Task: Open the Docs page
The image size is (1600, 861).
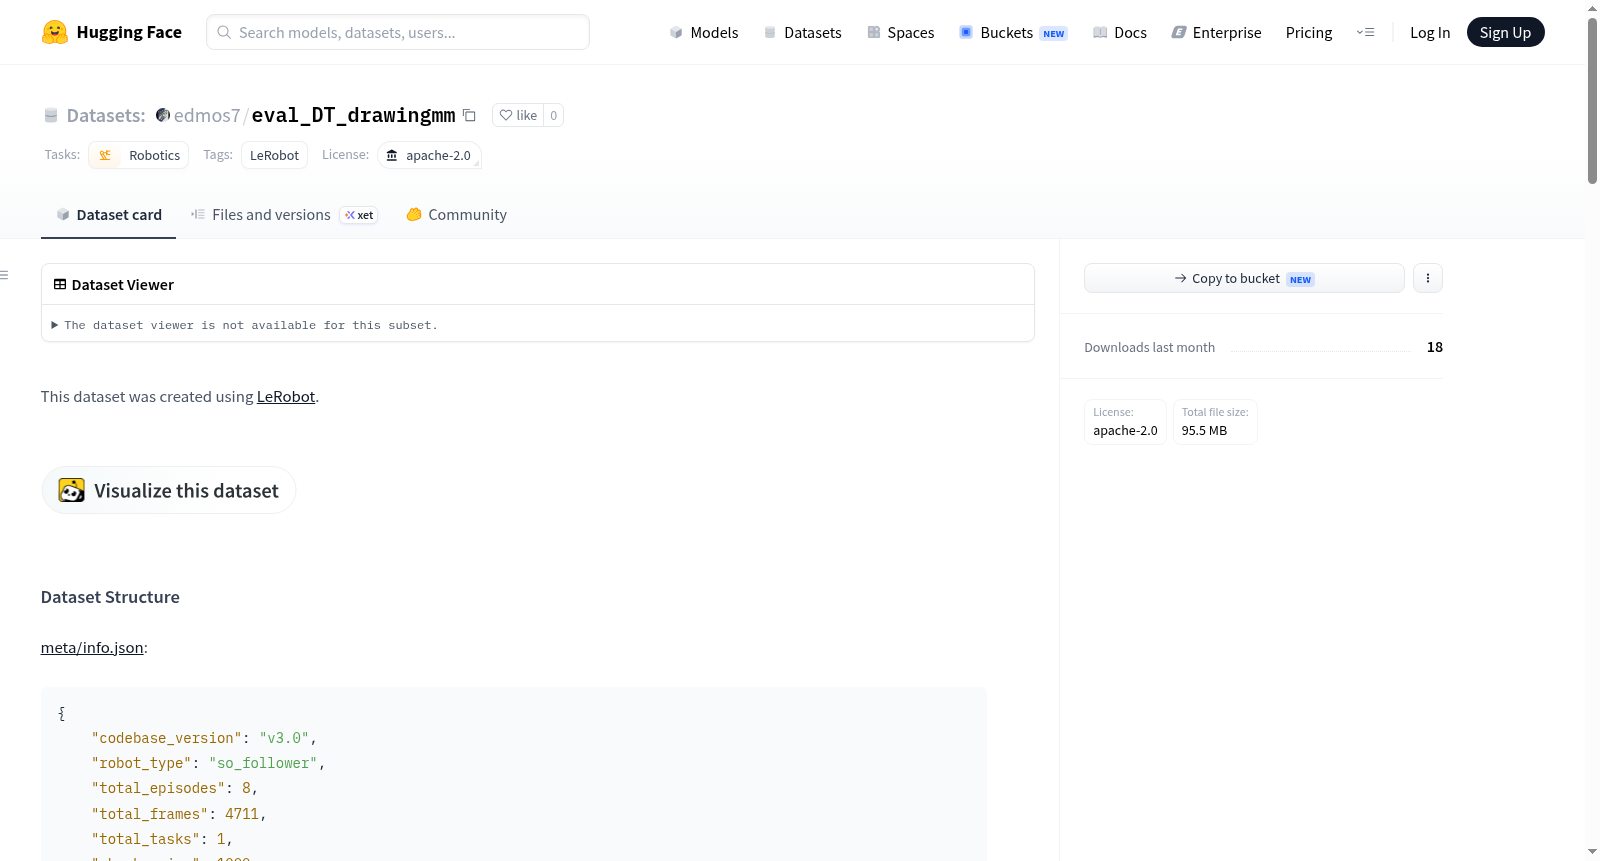Action: pyautogui.click(x=1120, y=32)
